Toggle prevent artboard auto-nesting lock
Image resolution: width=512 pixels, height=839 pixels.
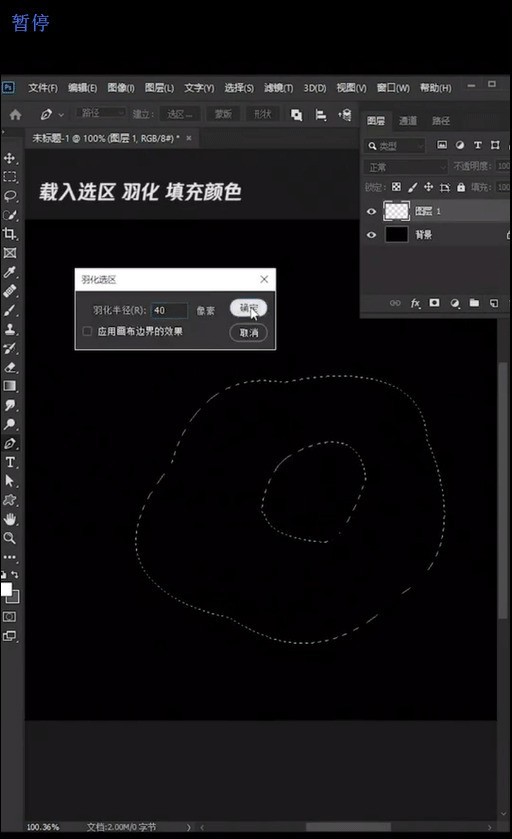coord(445,187)
